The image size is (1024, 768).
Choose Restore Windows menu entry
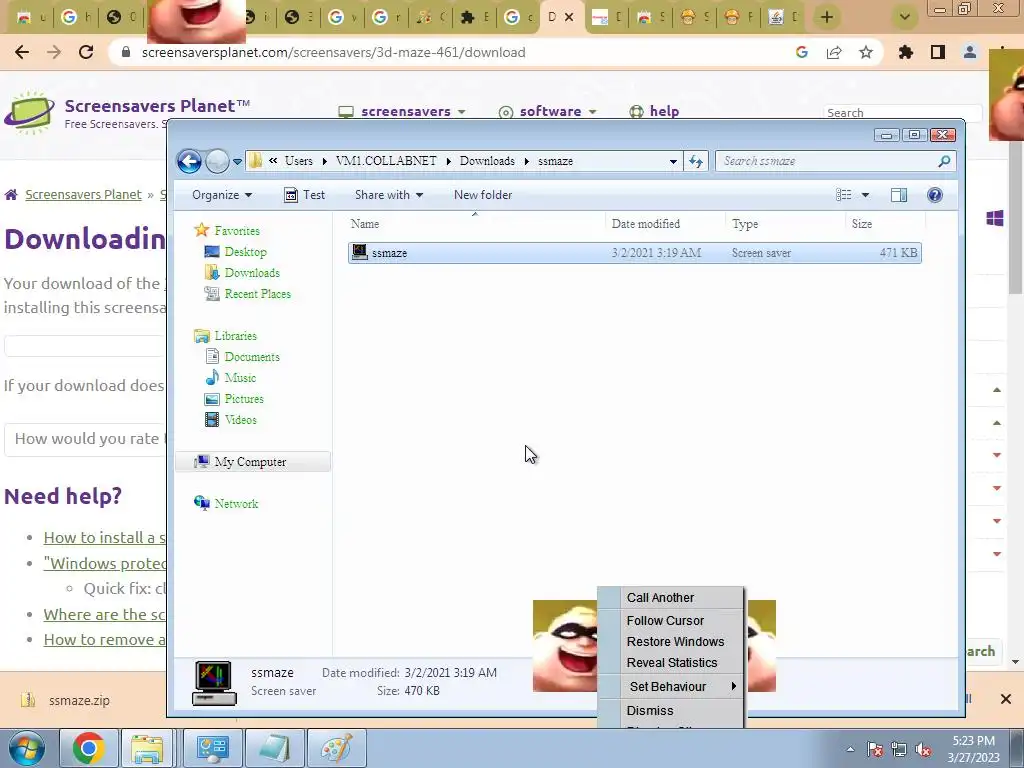pos(671,641)
